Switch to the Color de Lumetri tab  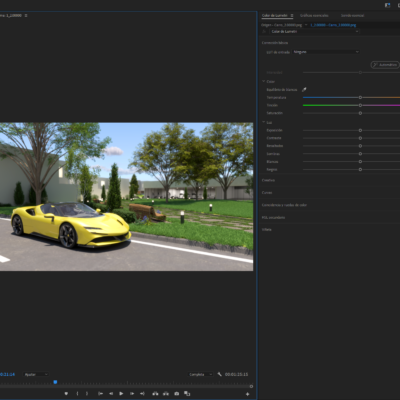pos(275,15)
